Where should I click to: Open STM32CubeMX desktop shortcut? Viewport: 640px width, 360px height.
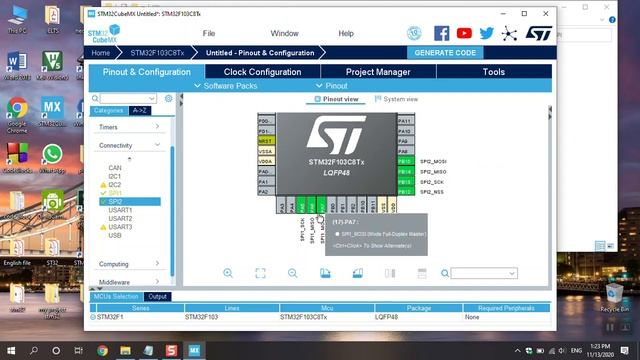52,111
